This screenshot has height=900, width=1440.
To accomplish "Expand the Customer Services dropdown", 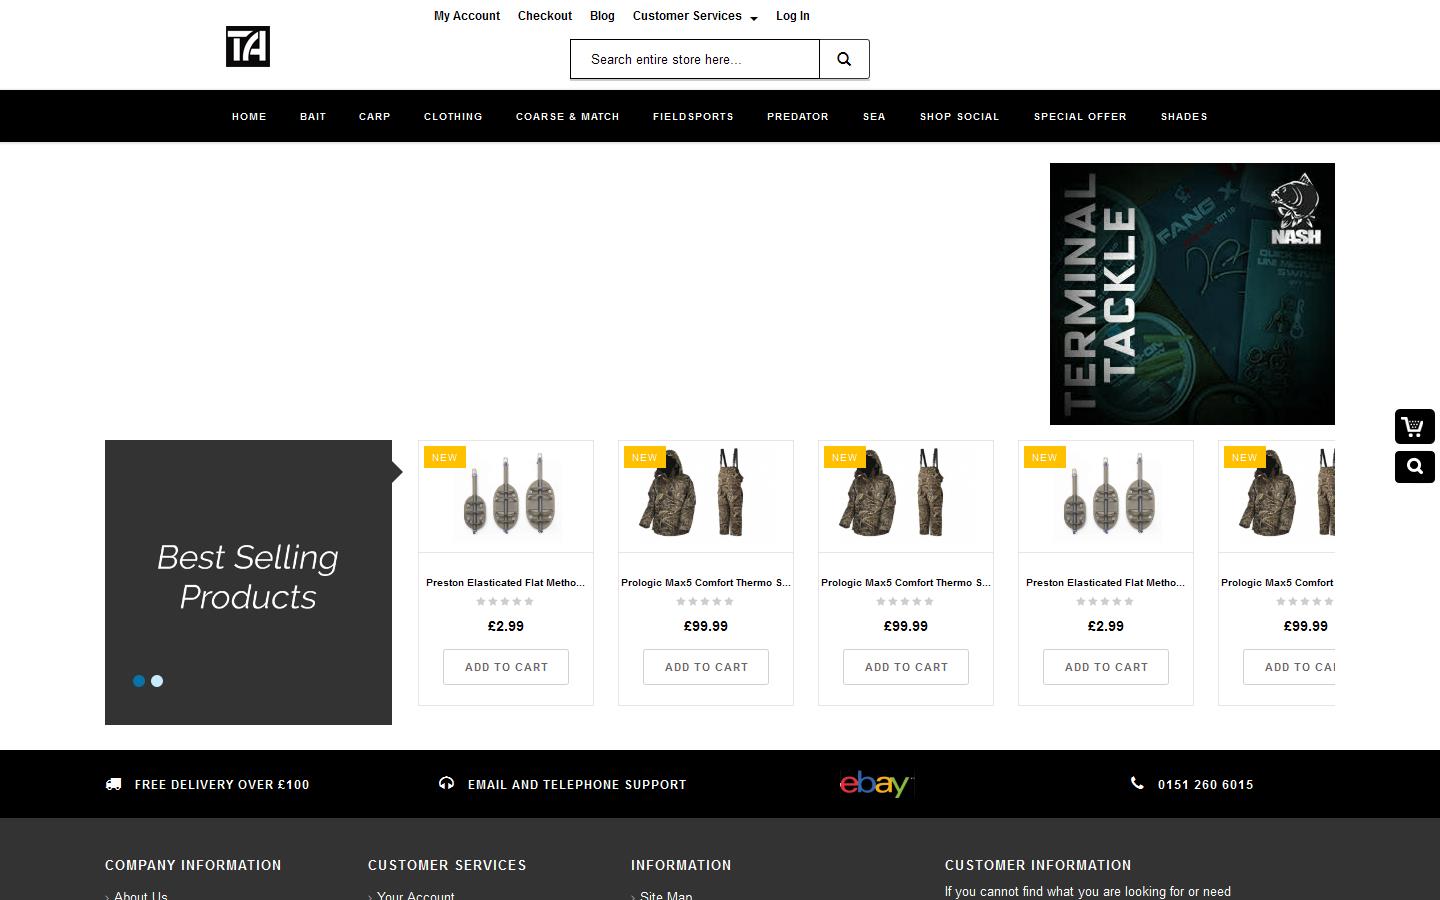I will [695, 16].
